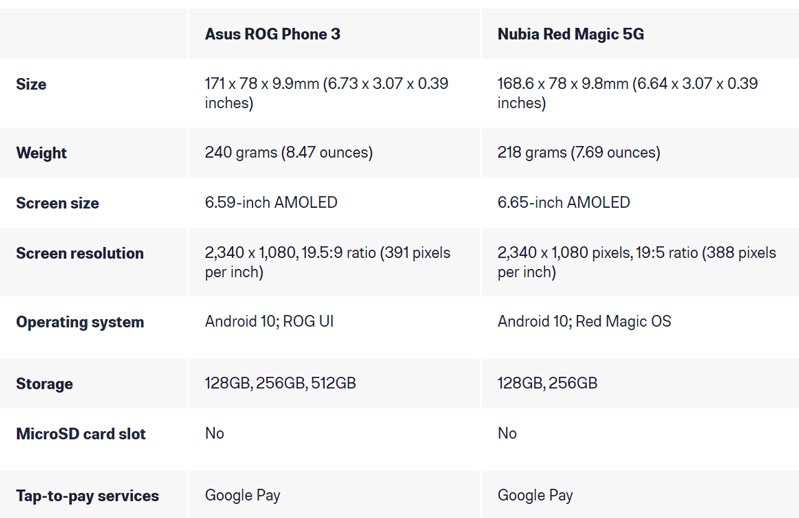The height and width of the screenshot is (518, 799).
Task: Click the Android 10; Red Magic OS cell
Action: 584,322
